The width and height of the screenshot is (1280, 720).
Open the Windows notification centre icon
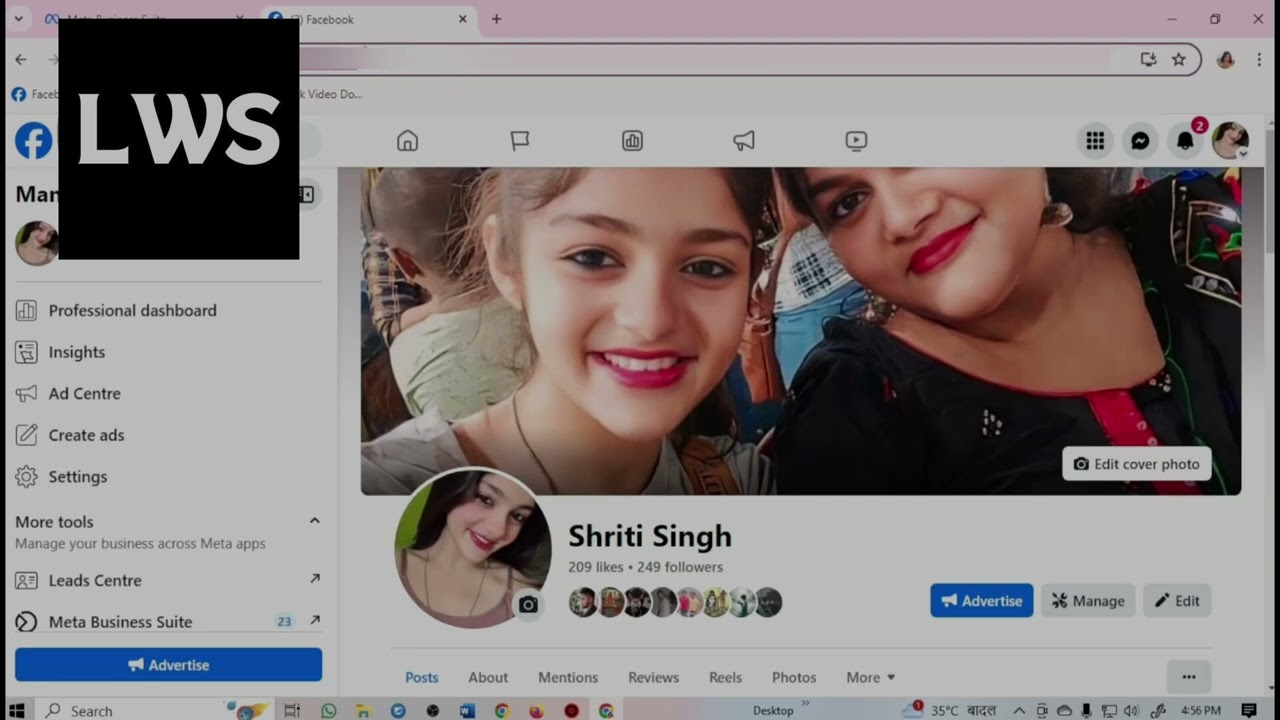pyautogui.click(x=1249, y=710)
